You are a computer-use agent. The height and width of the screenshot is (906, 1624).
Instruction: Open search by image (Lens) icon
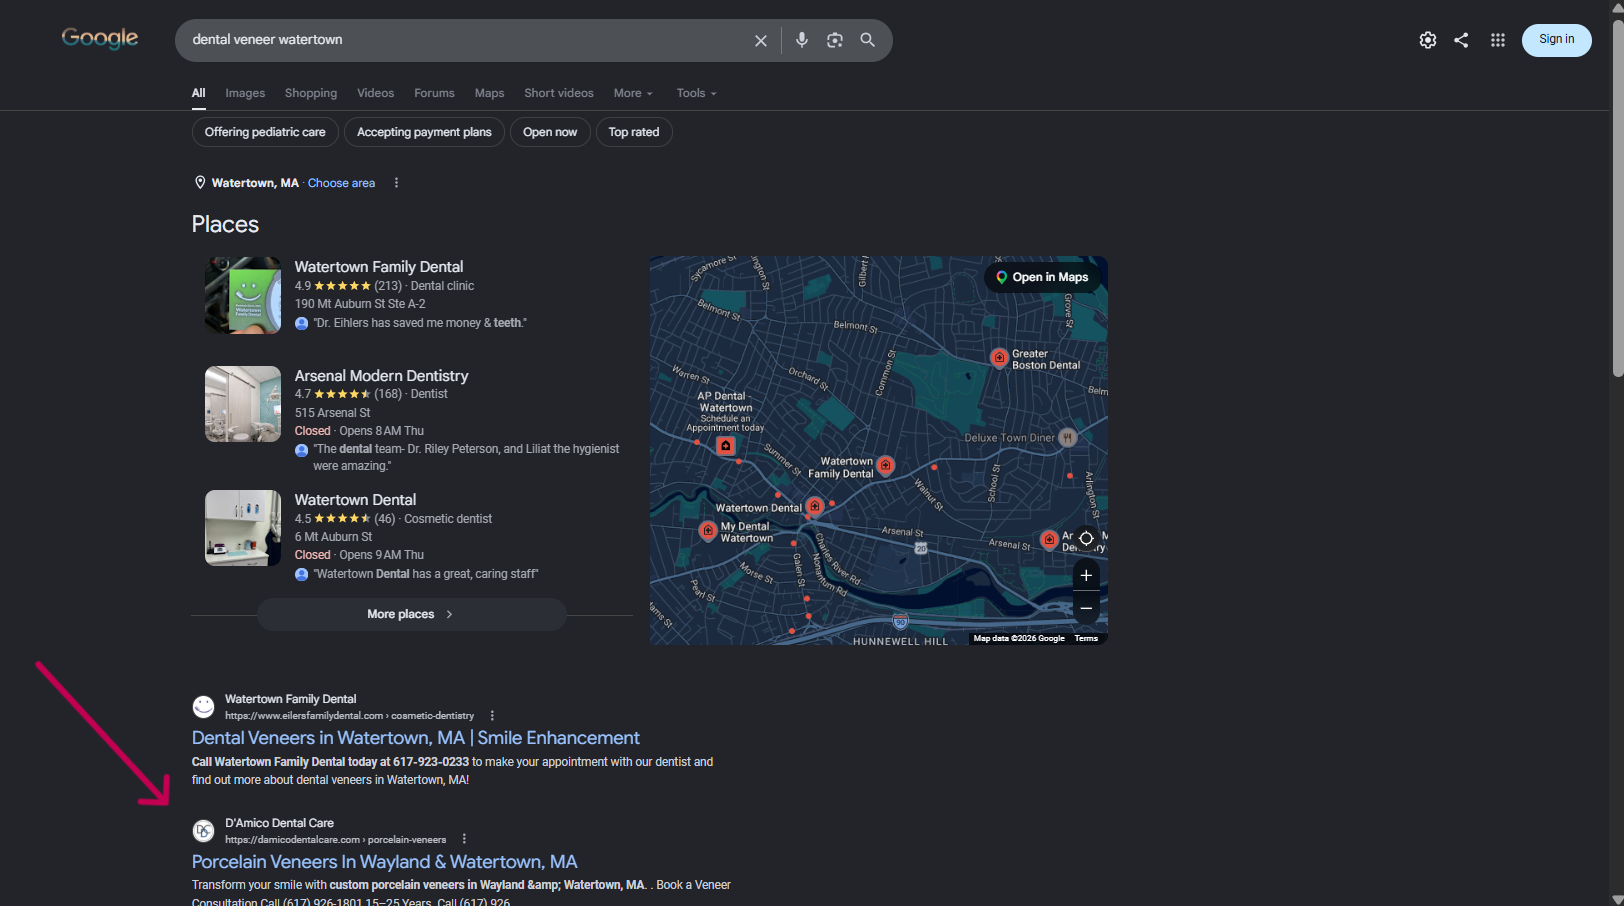[x=835, y=40]
